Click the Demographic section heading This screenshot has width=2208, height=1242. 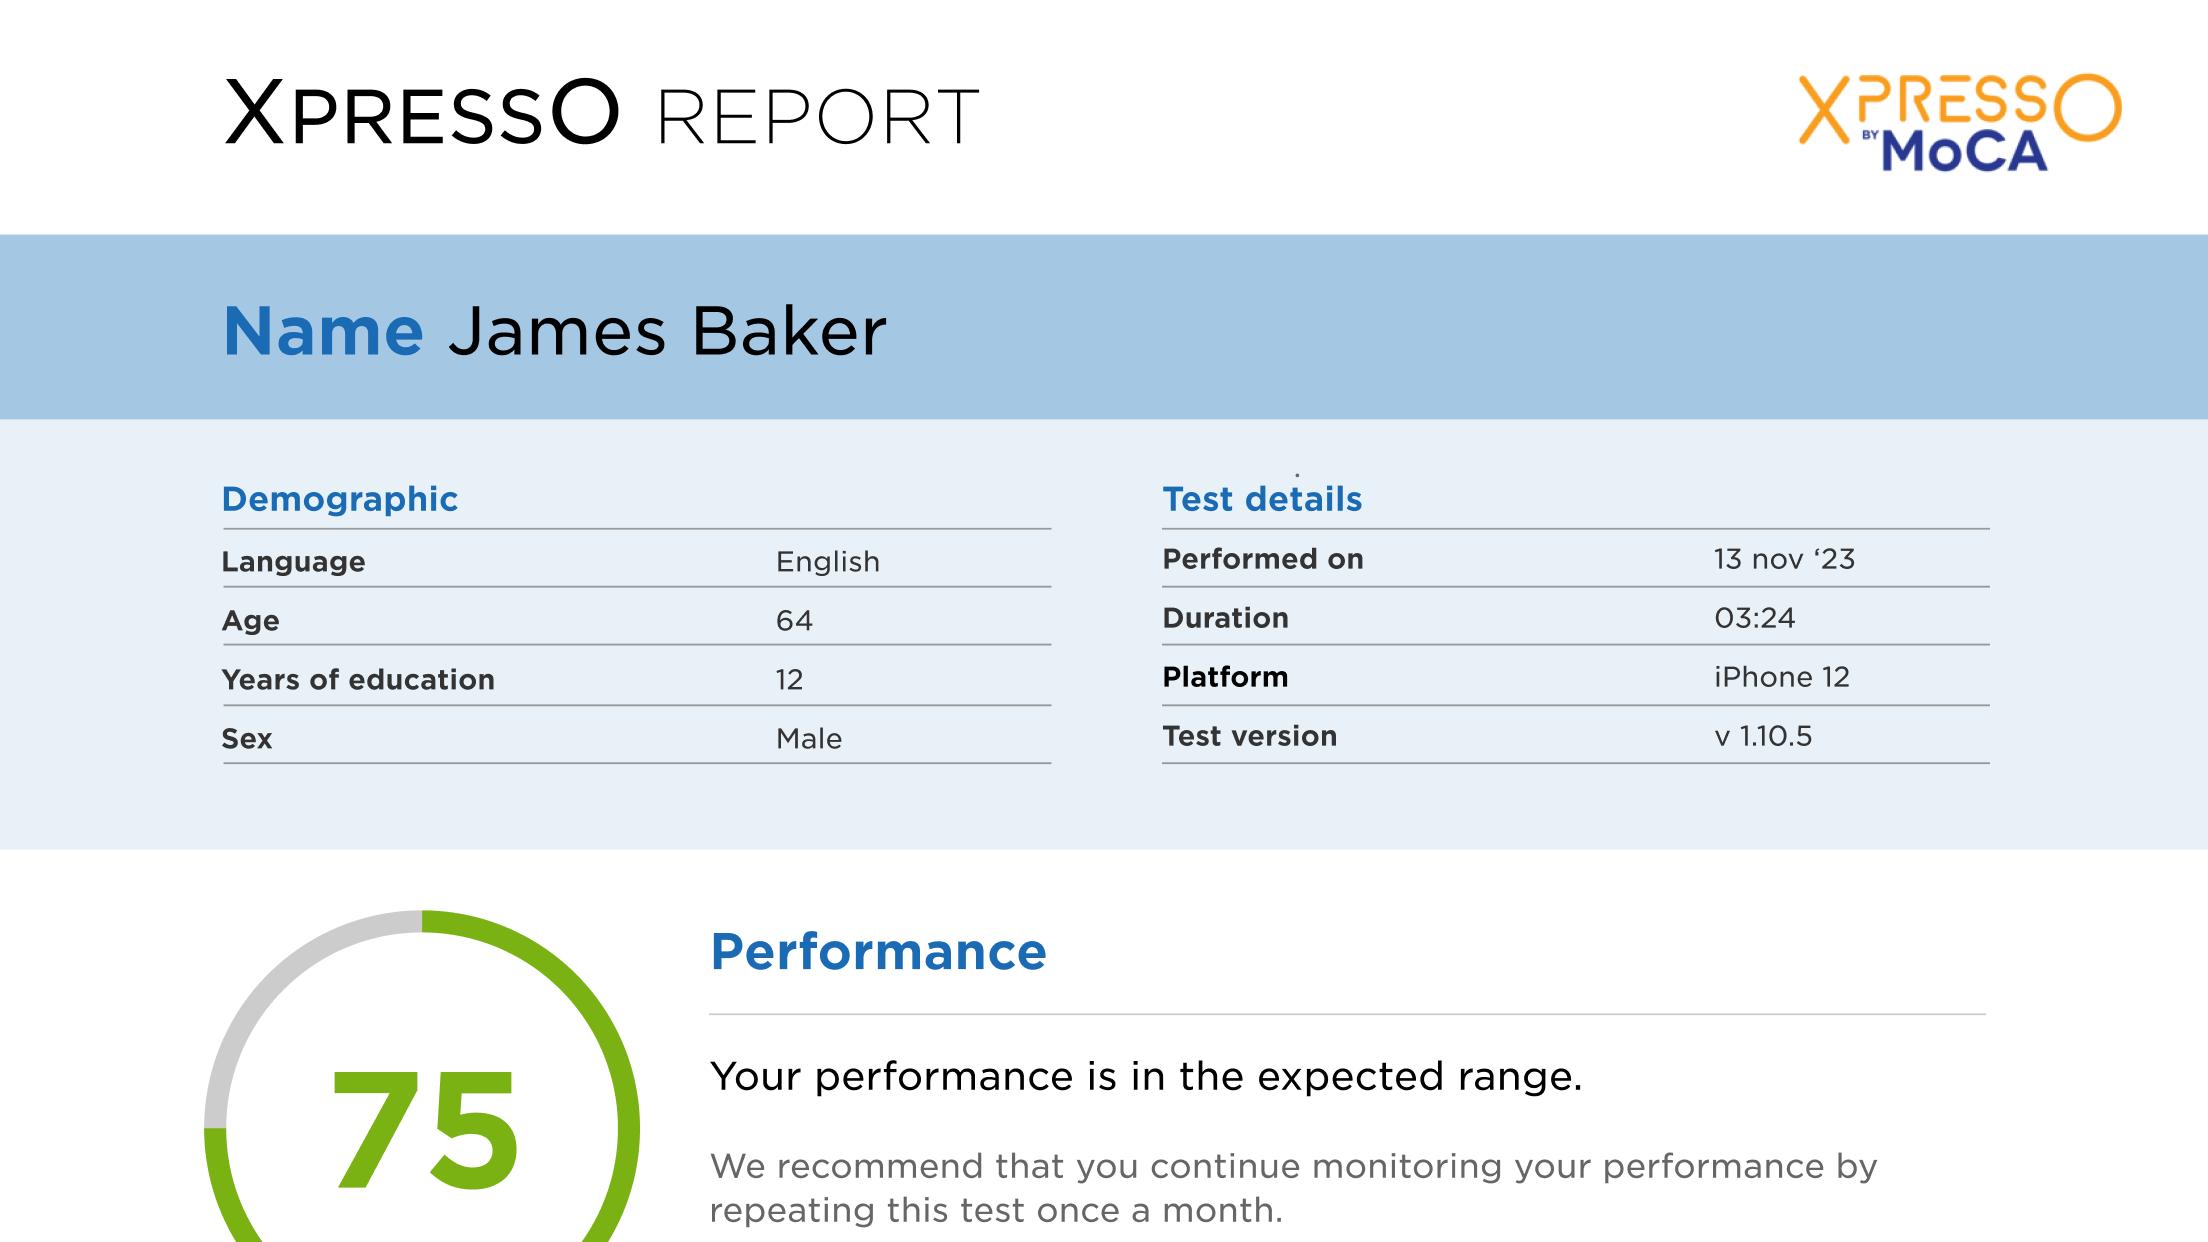coord(340,498)
